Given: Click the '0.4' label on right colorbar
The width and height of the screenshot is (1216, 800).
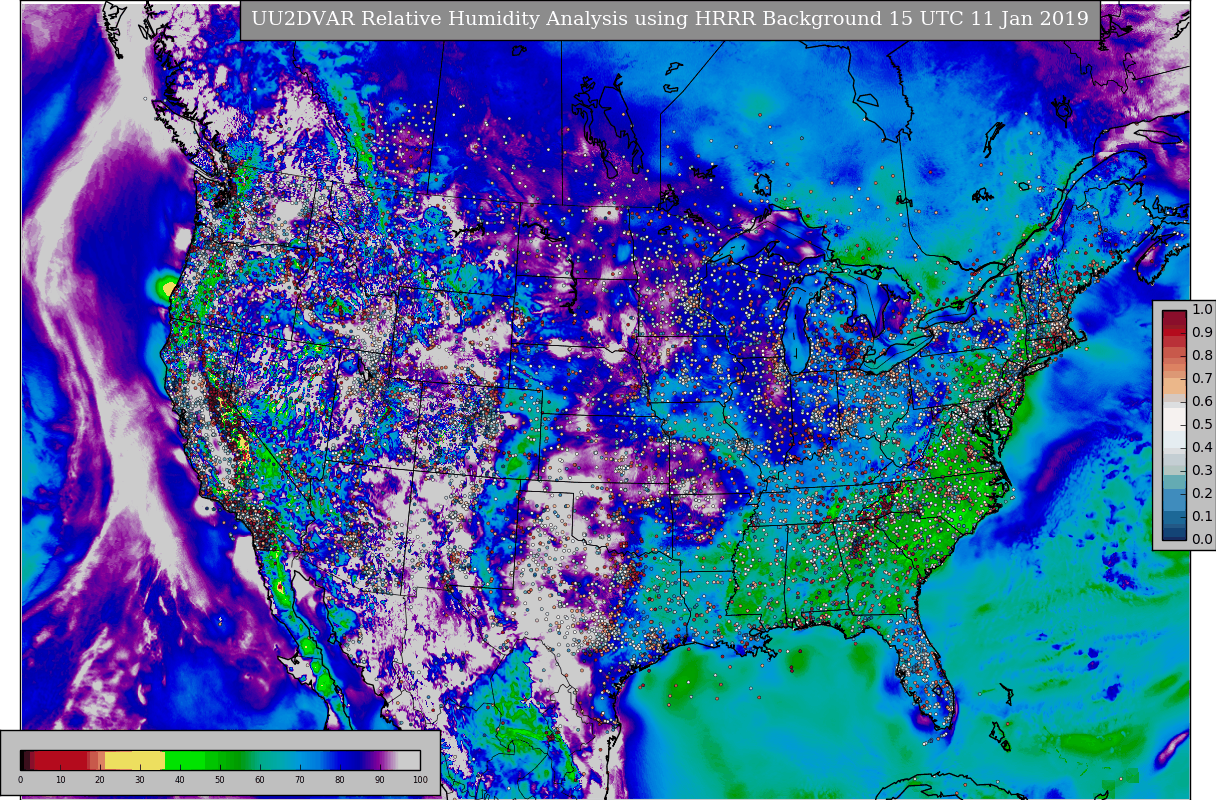Looking at the screenshot, I should [1202, 447].
